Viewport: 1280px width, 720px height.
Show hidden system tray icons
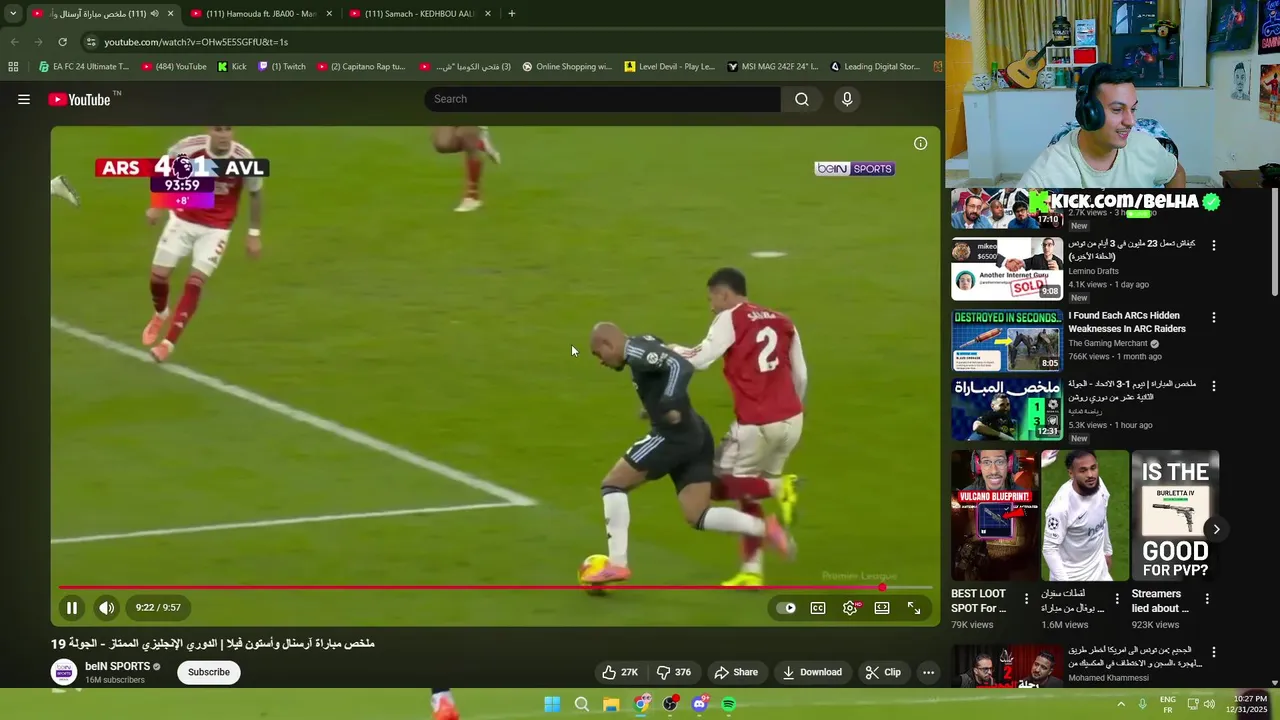click(x=1121, y=704)
